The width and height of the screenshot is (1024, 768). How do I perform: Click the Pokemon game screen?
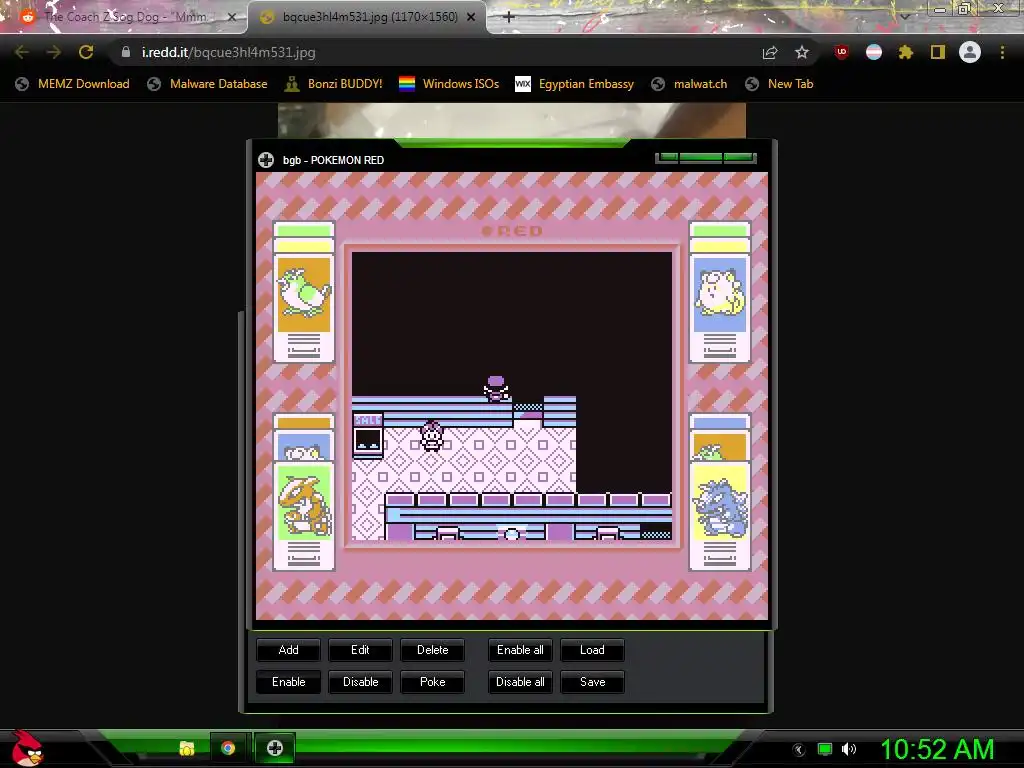(511, 396)
